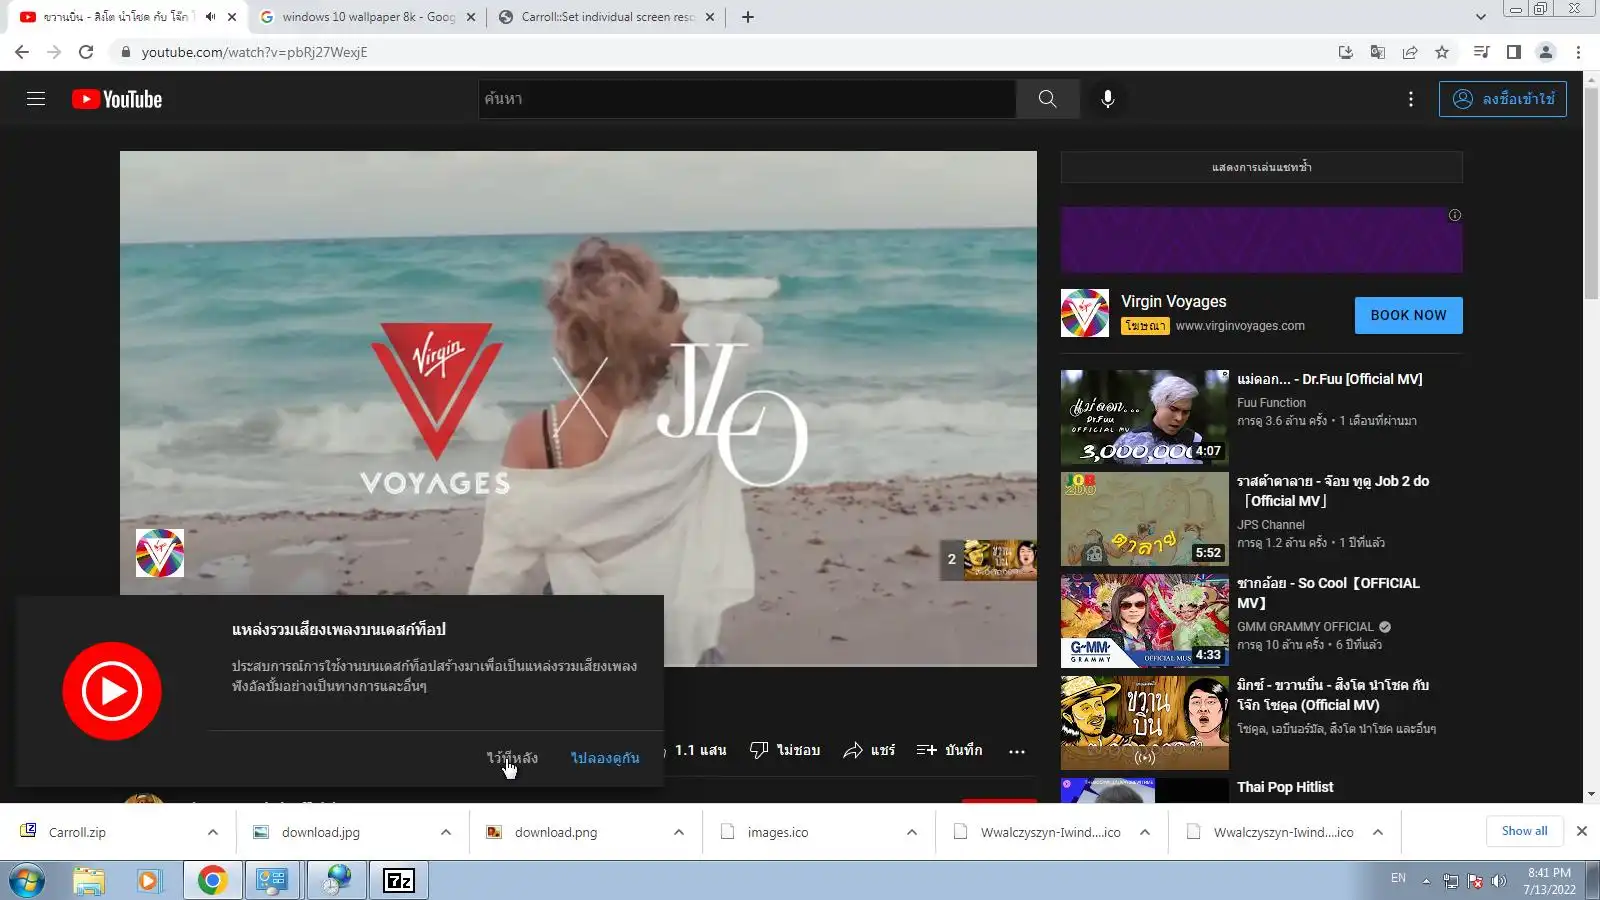Viewport: 1600px width, 900px height.
Task: Open Chrome three-dot menu
Action: [1578, 52]
